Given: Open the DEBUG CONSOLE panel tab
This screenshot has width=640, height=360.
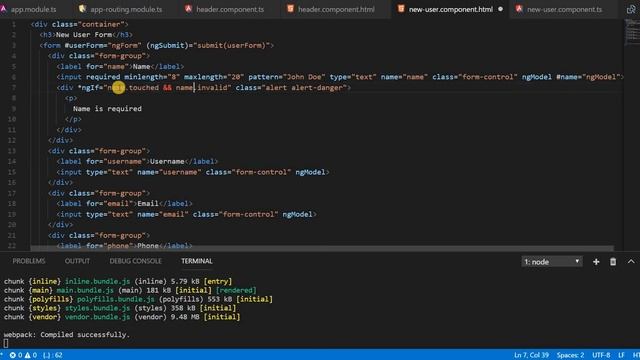Looking at the screenshot, I should 136,261.
